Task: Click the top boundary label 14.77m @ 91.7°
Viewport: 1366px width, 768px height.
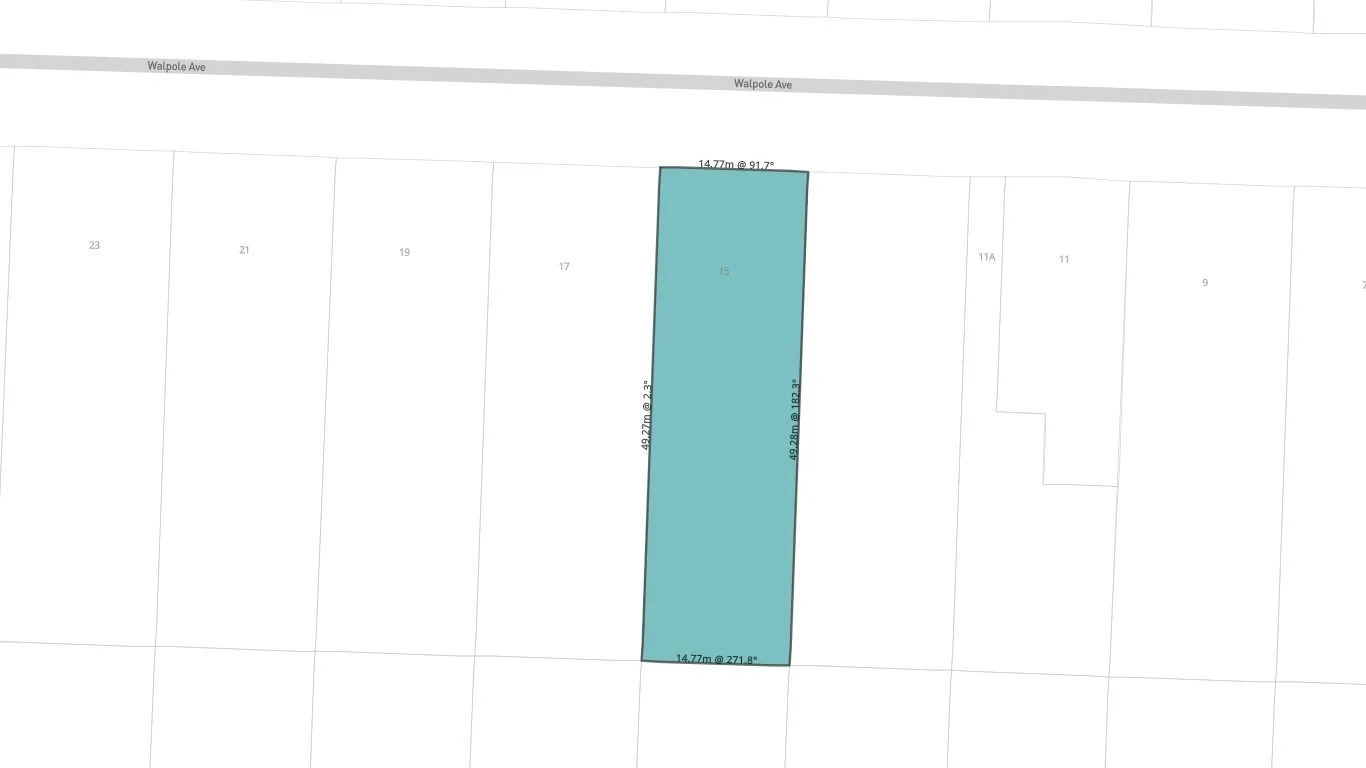Action: [736, 164]
